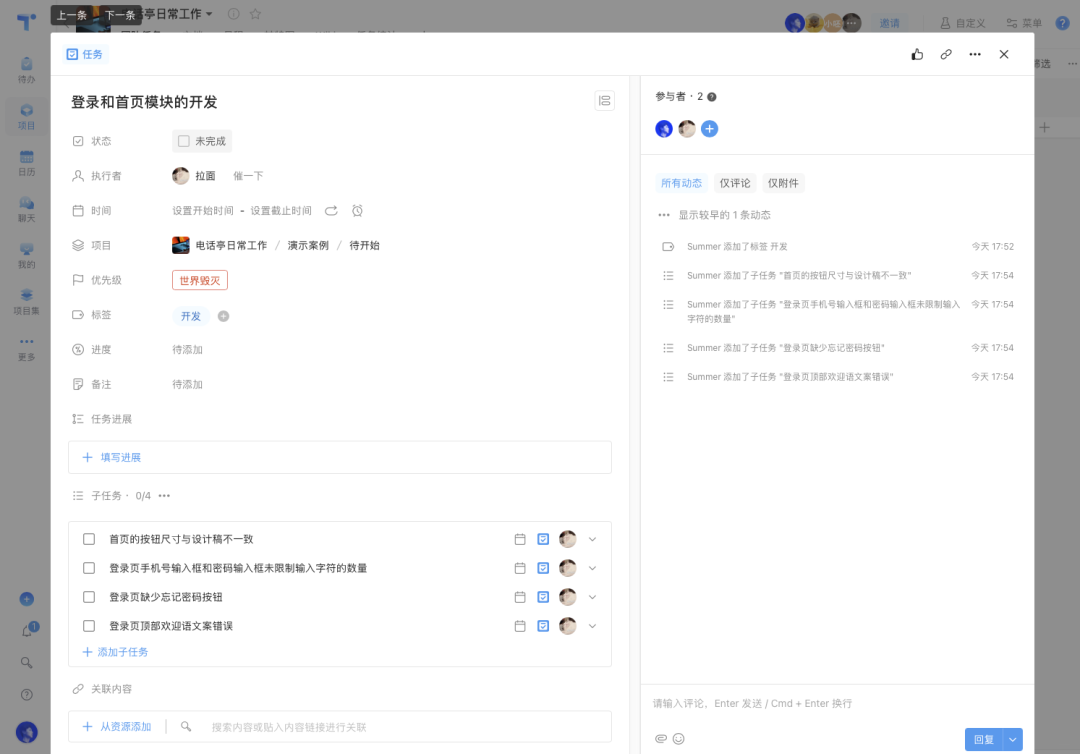
Task: Attach a file using the paperclip icon
Action: coord(660,739)
